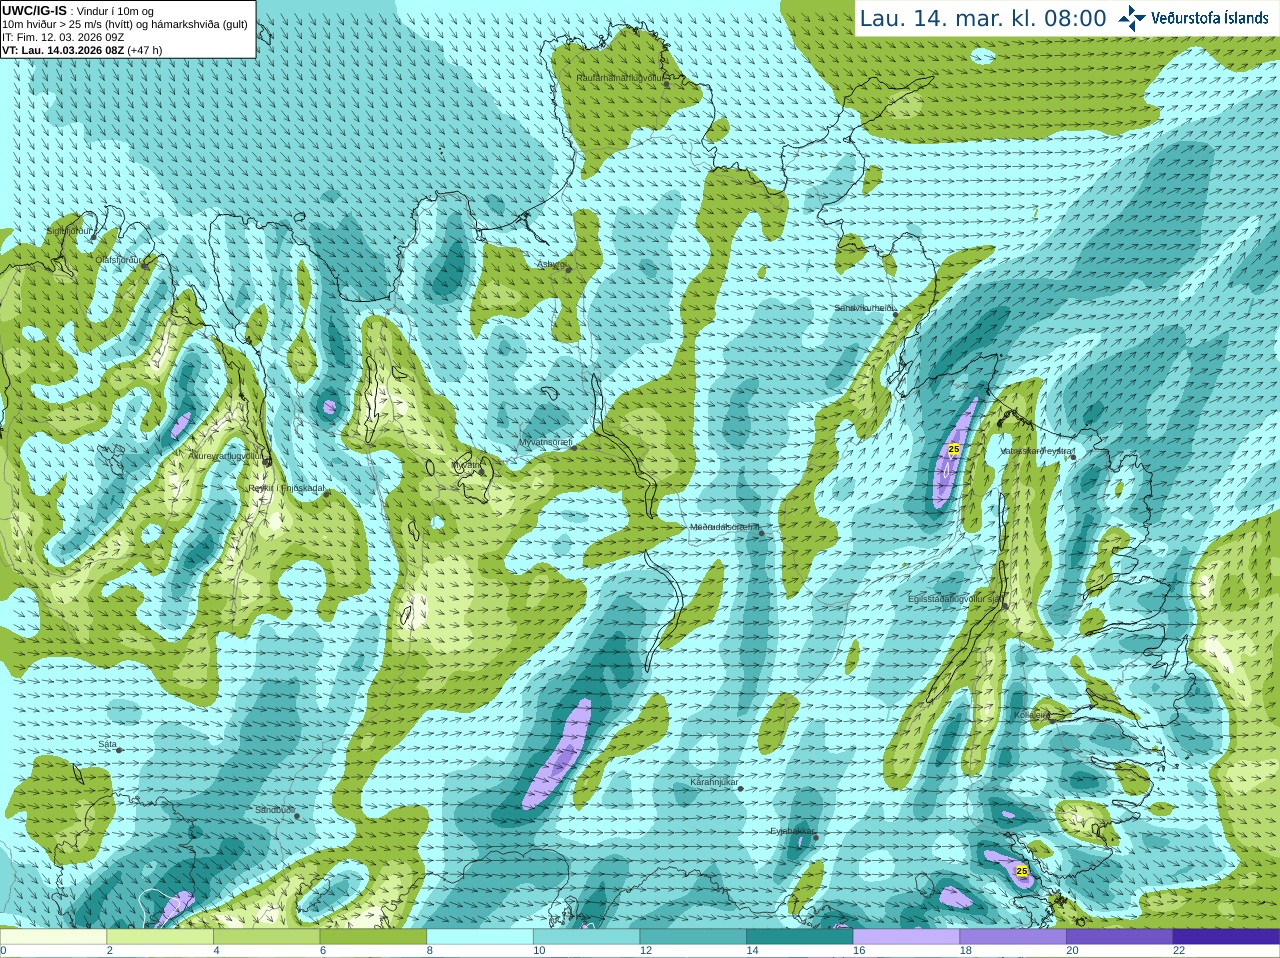
Task: Select the 20–22 m/s legend color
Action: pyautogui.click(x=1120, y=937)
